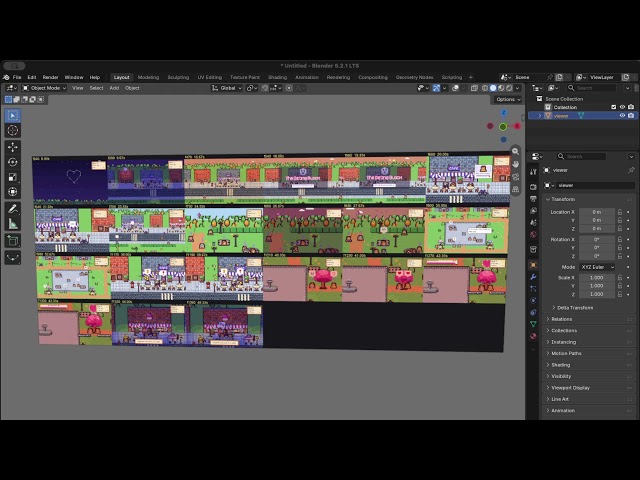Image resolution: width=640 pixels, height=480 pixels.
Task: Click the Blender logo menu icon
Action: pyautogui.click(x=6, y=77)
